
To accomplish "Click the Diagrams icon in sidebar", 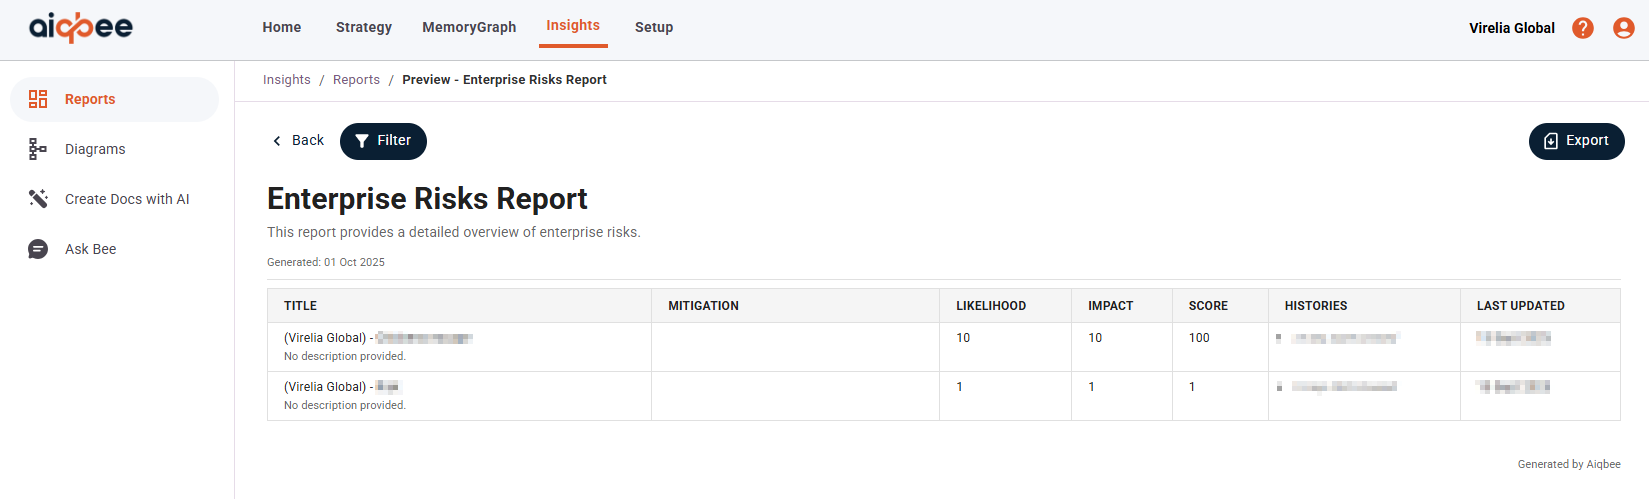I will point(38,149).
